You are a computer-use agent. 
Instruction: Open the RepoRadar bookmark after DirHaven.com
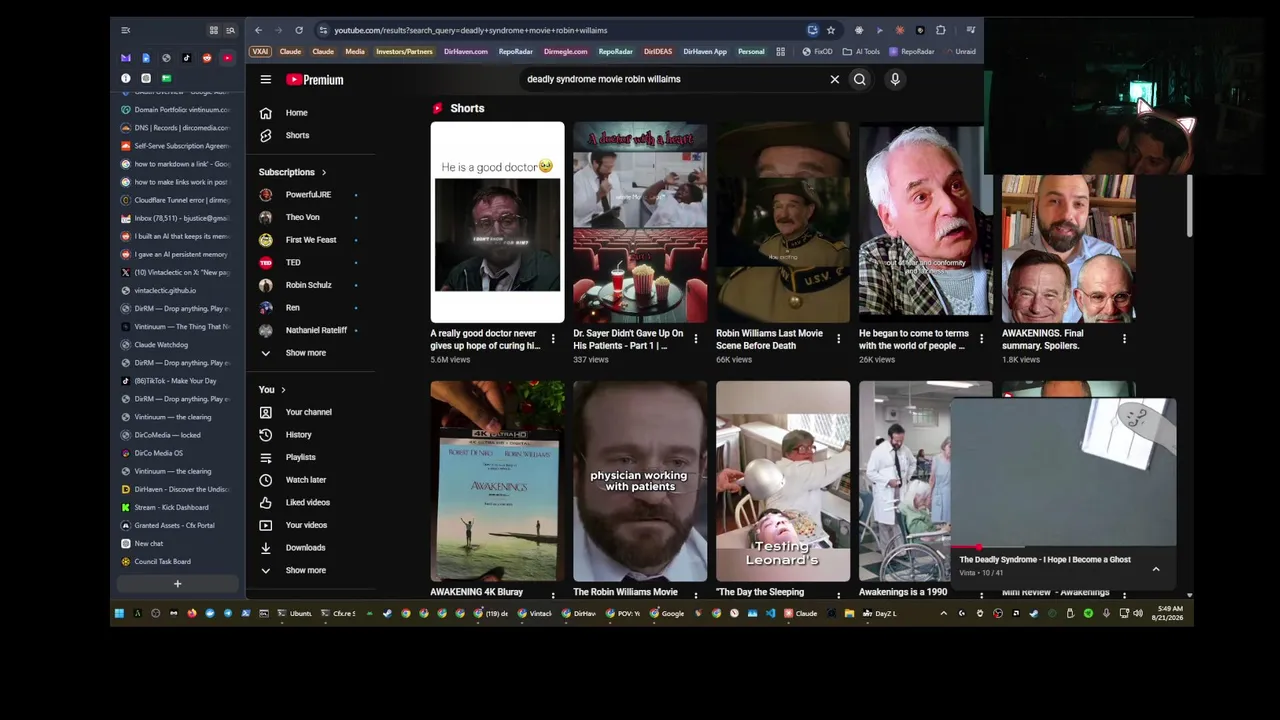(x=516, y=52)
